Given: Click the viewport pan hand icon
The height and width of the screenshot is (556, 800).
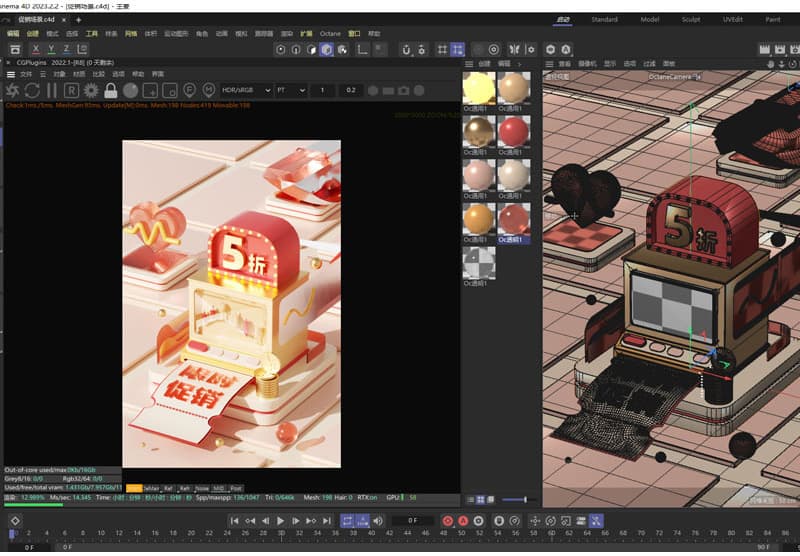Looking at the screenshot, I should [x=771, y=64].
